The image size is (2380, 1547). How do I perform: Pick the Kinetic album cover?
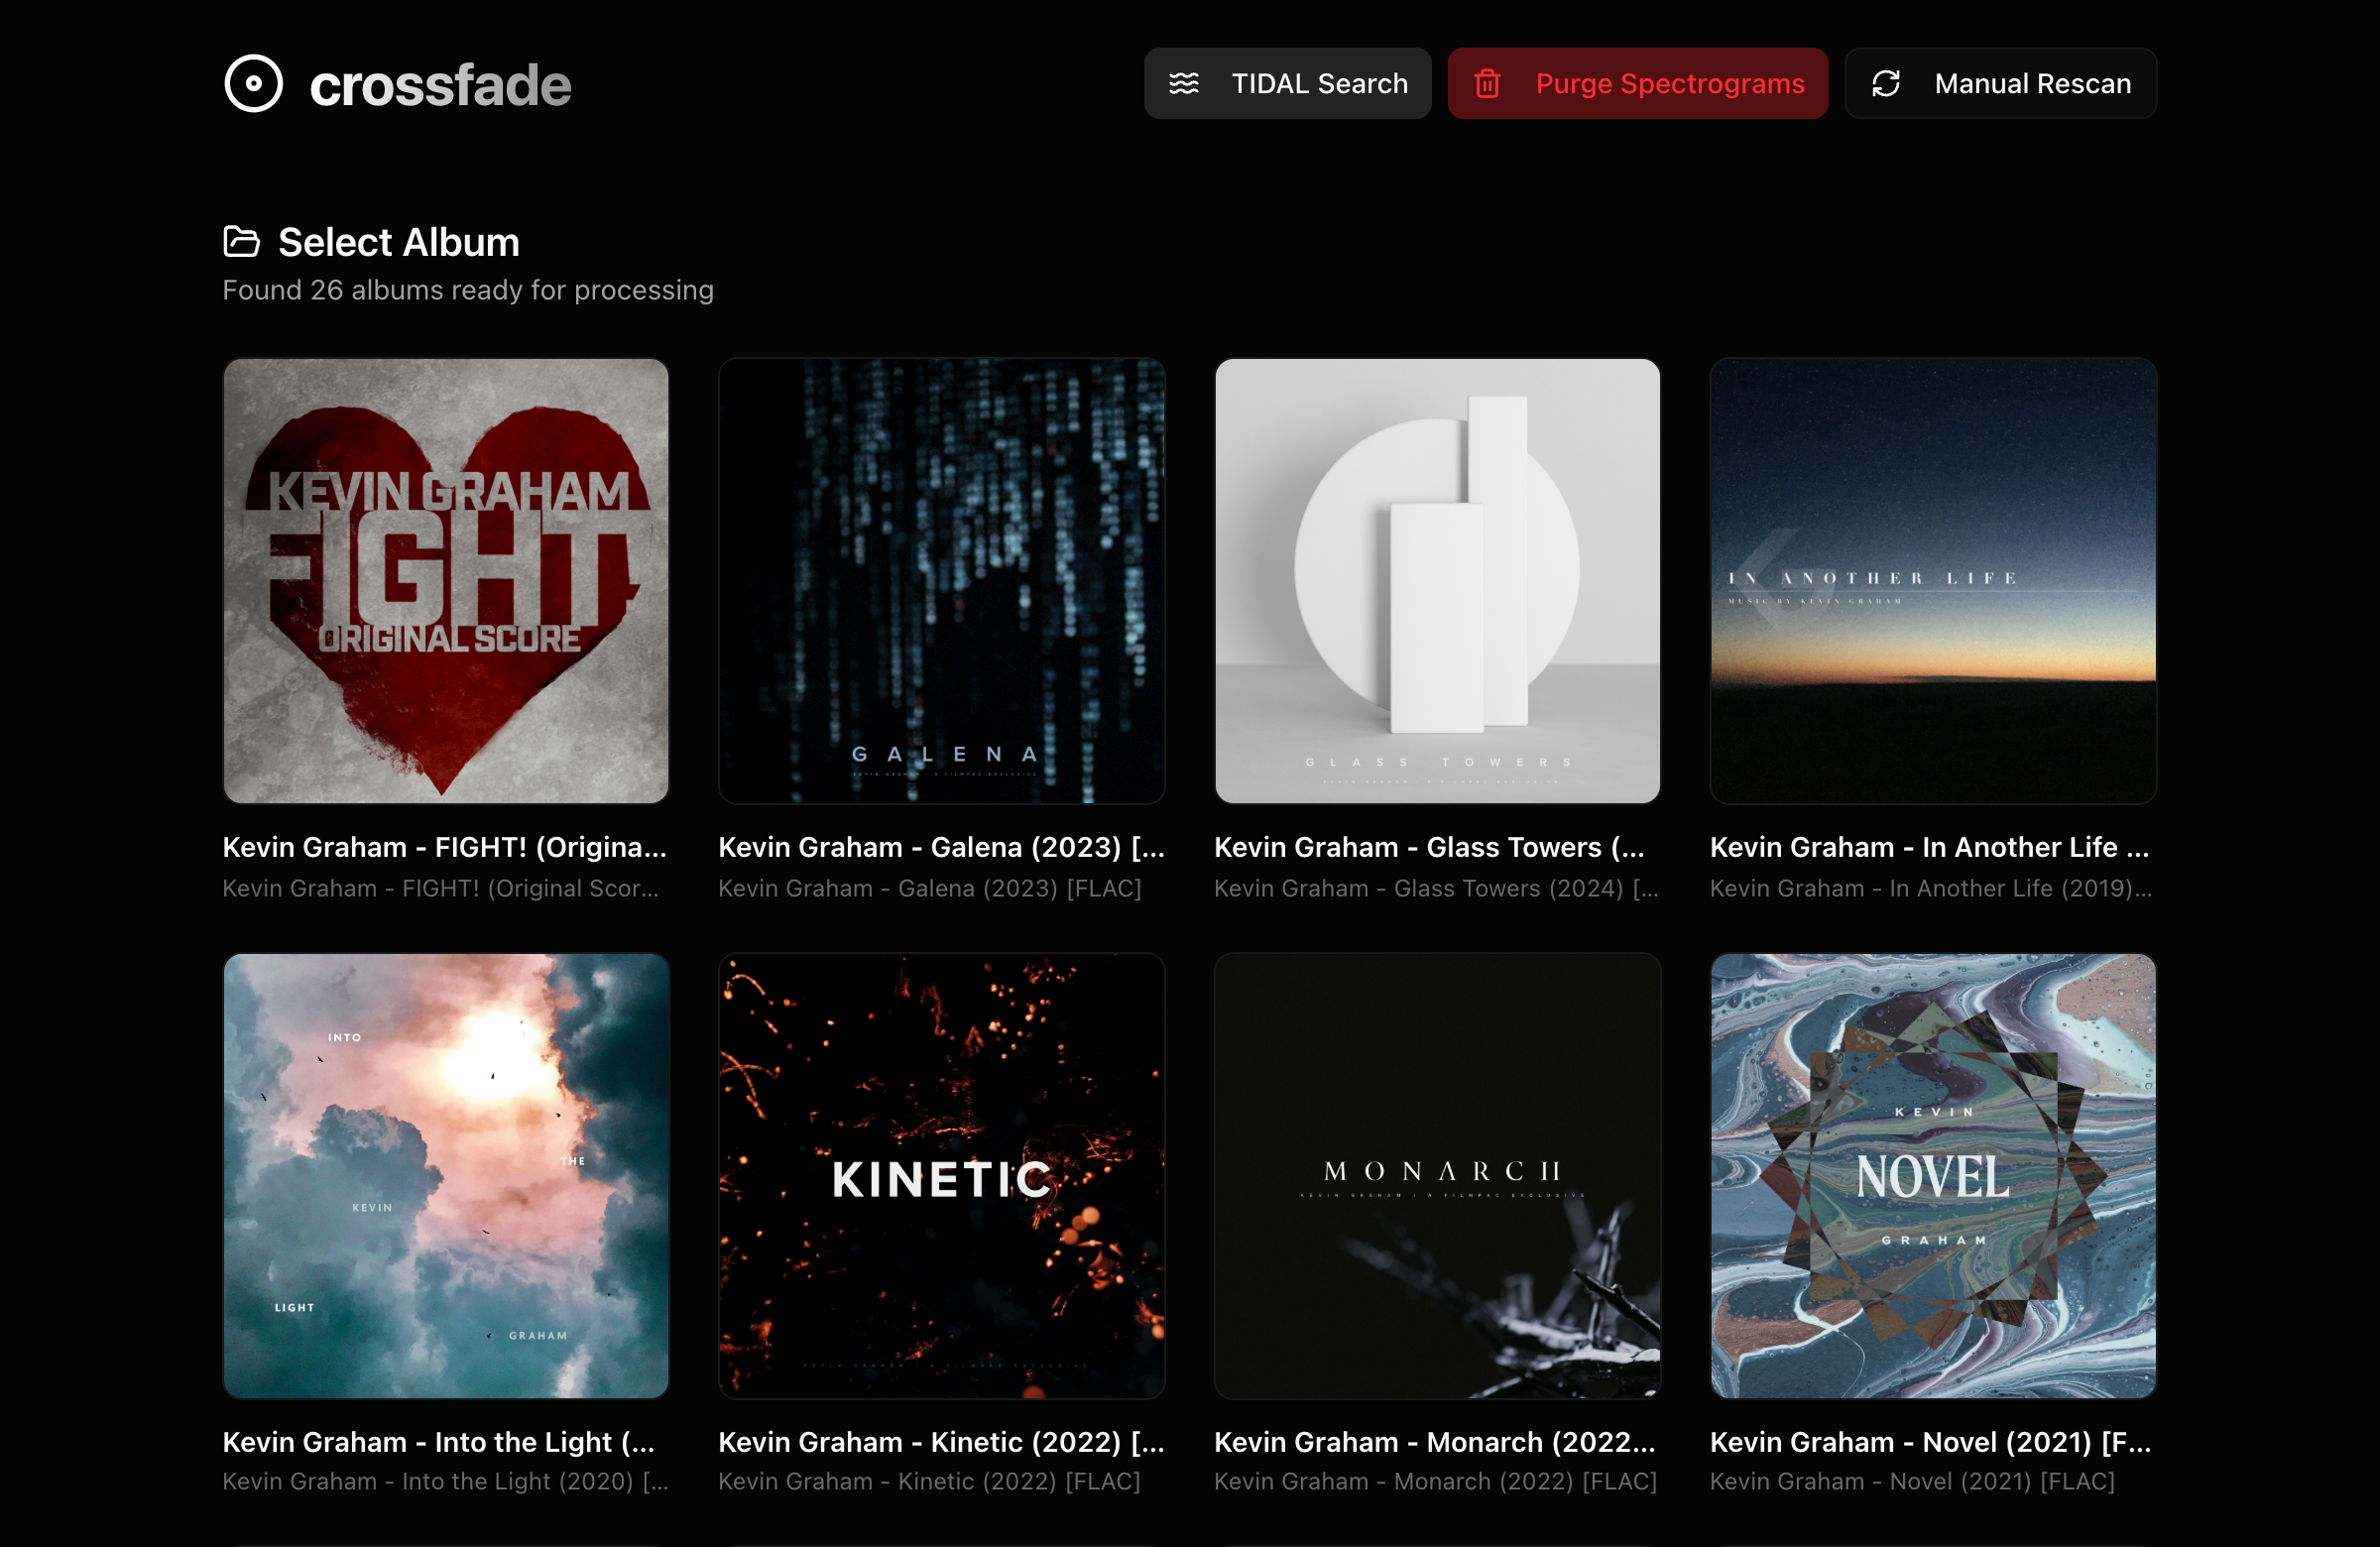pyautogui.click(x=942, y=1176)
